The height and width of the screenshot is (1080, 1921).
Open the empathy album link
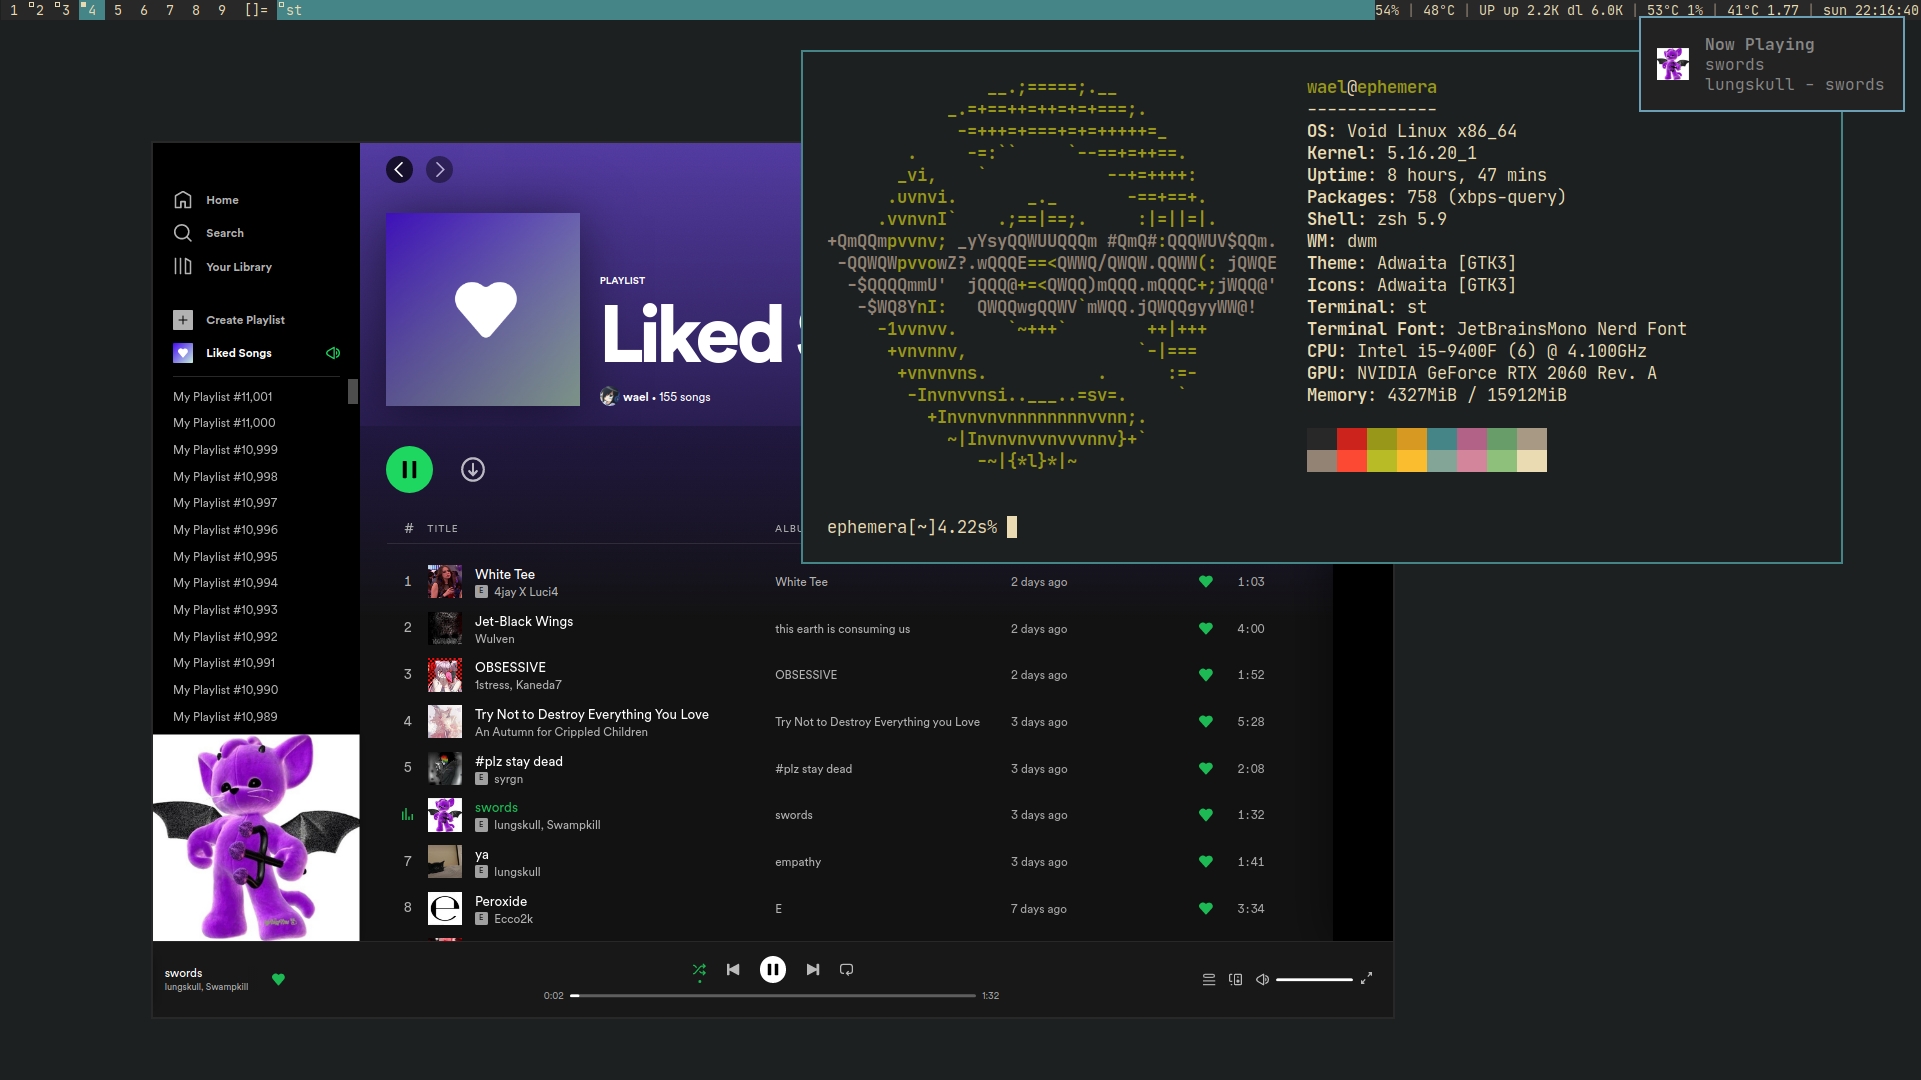pos(797,862)
